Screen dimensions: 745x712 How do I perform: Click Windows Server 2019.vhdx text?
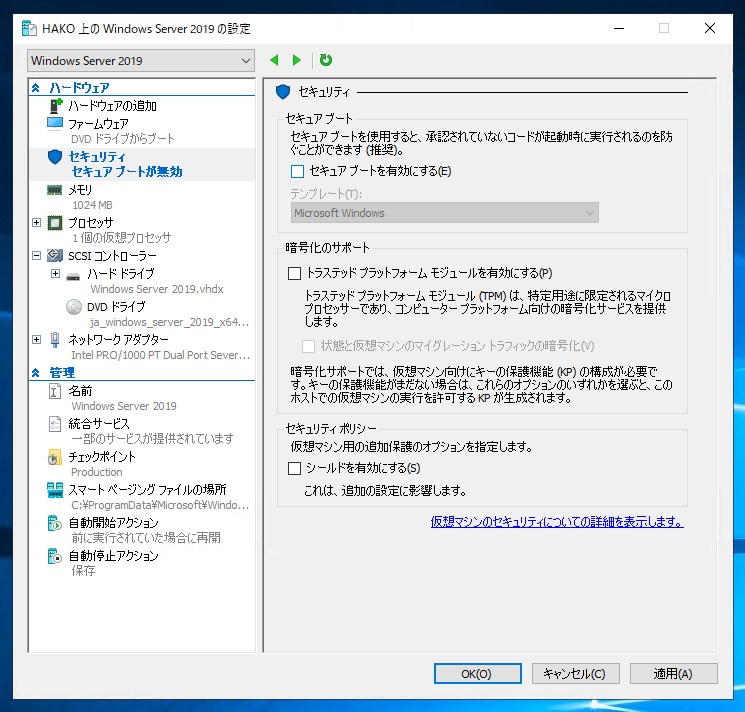pyautogui.click(x=157, y=289)
